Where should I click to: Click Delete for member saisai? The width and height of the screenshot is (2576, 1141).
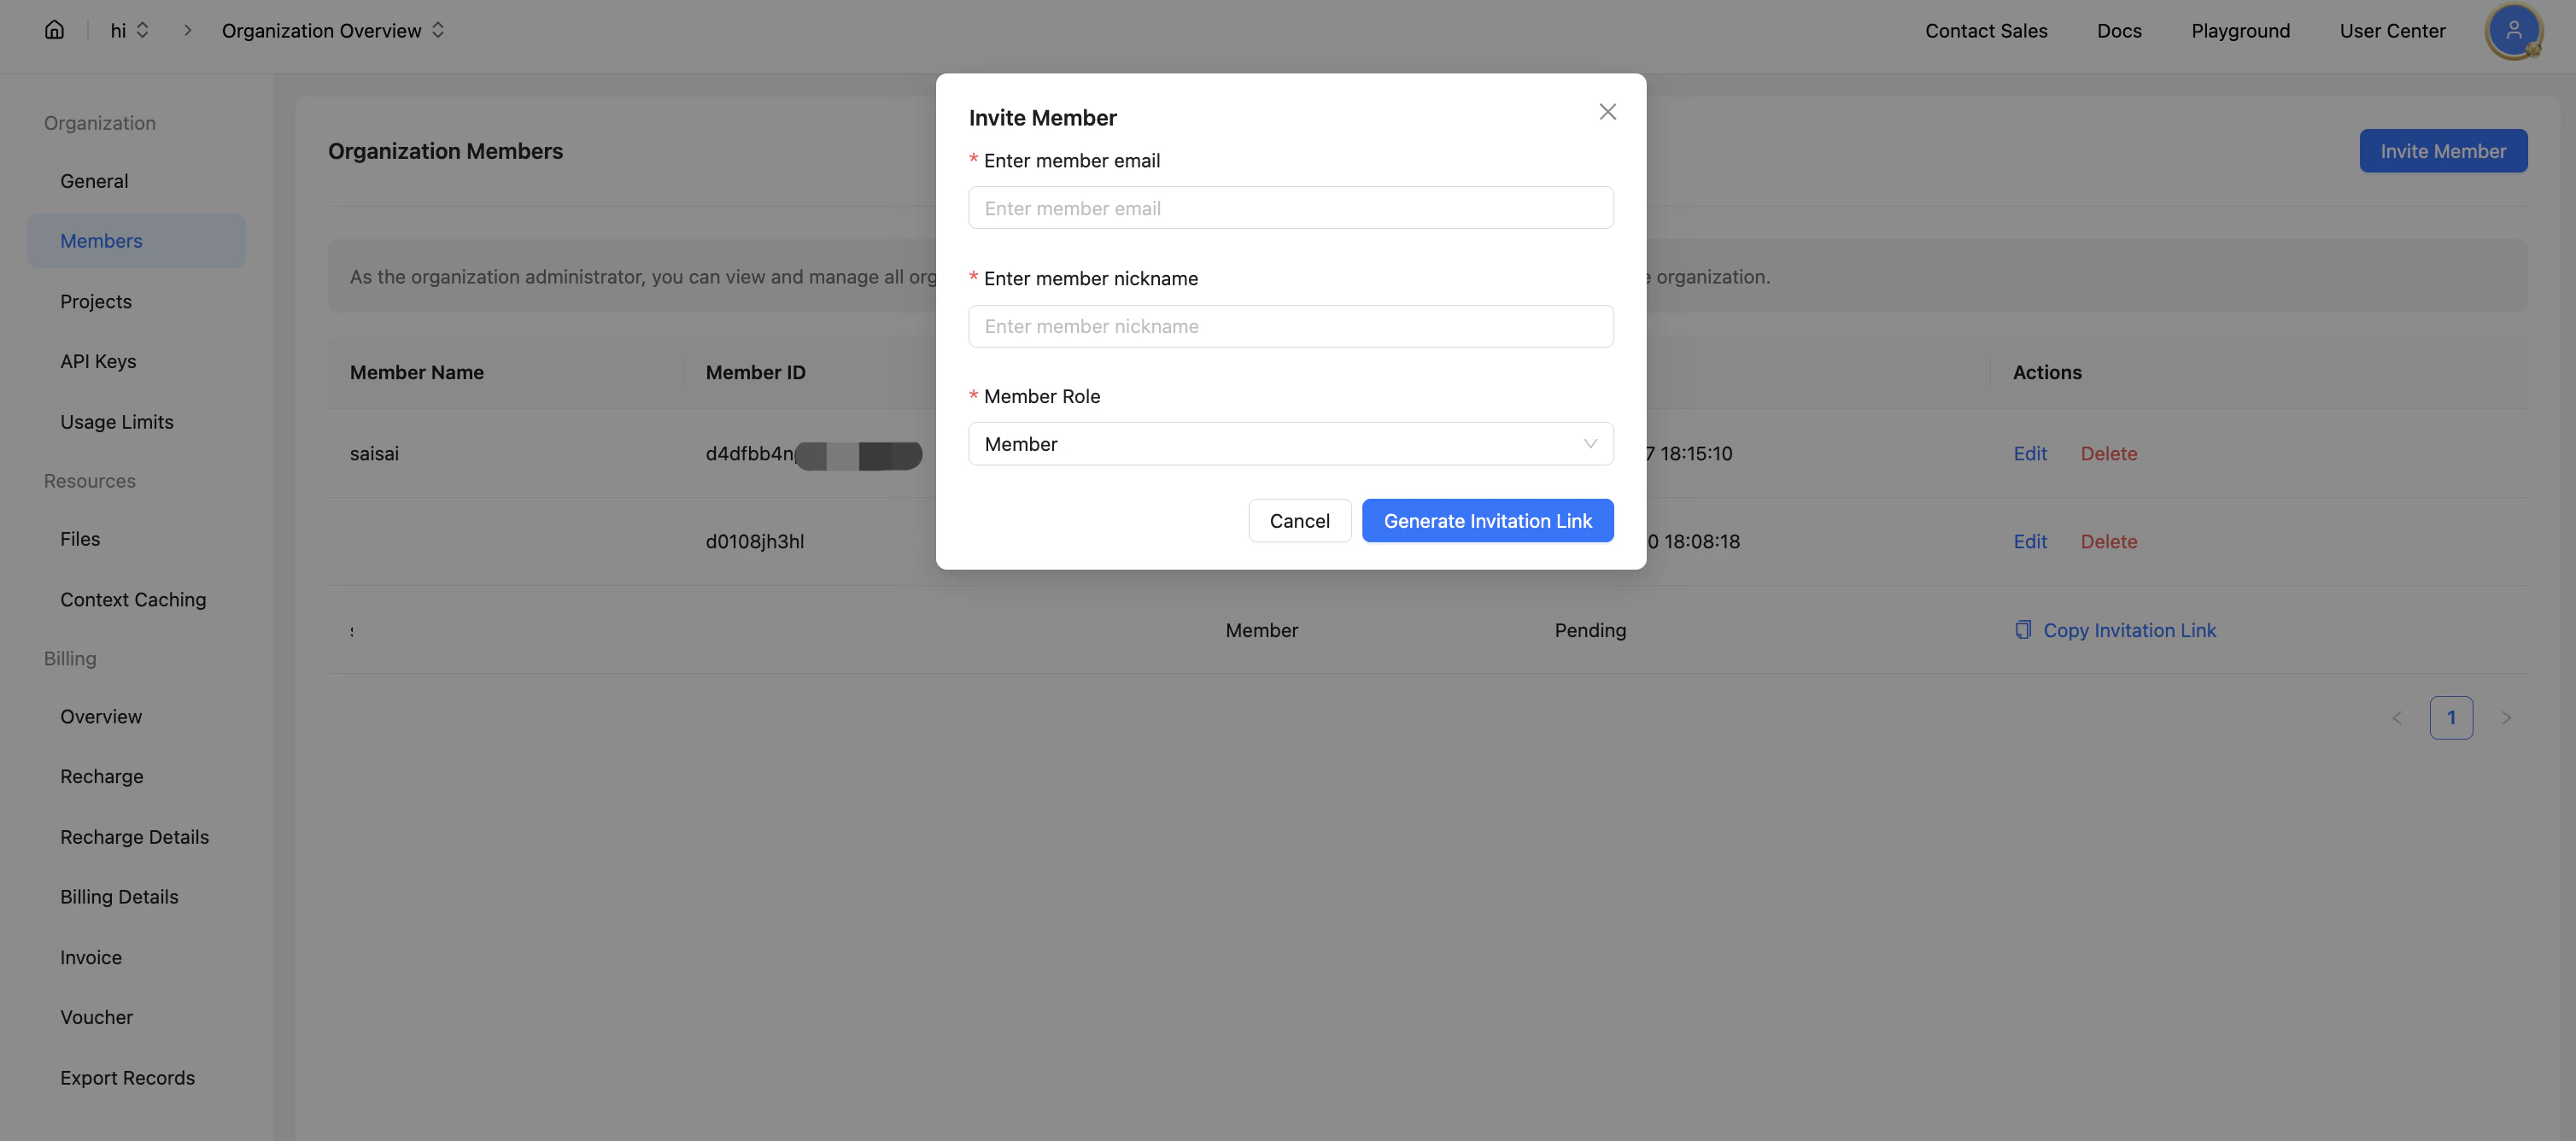tap(2108, 454)
